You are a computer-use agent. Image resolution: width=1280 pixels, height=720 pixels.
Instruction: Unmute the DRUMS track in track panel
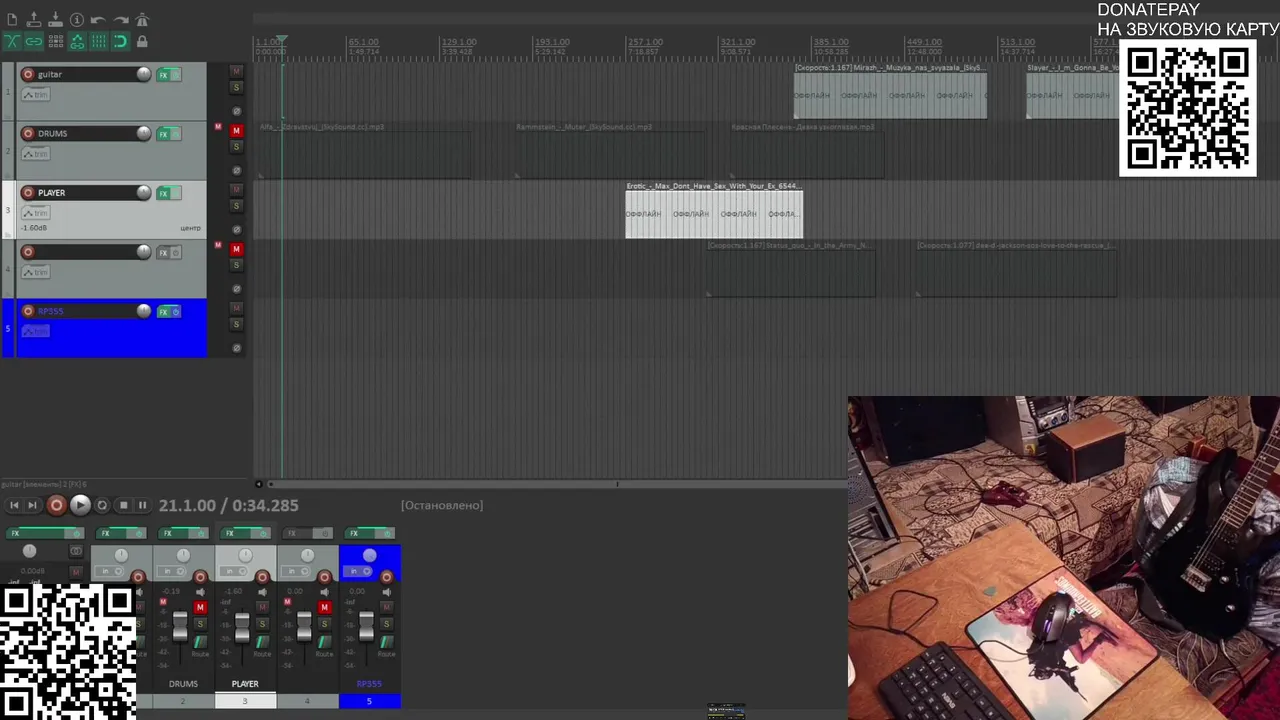236,130
